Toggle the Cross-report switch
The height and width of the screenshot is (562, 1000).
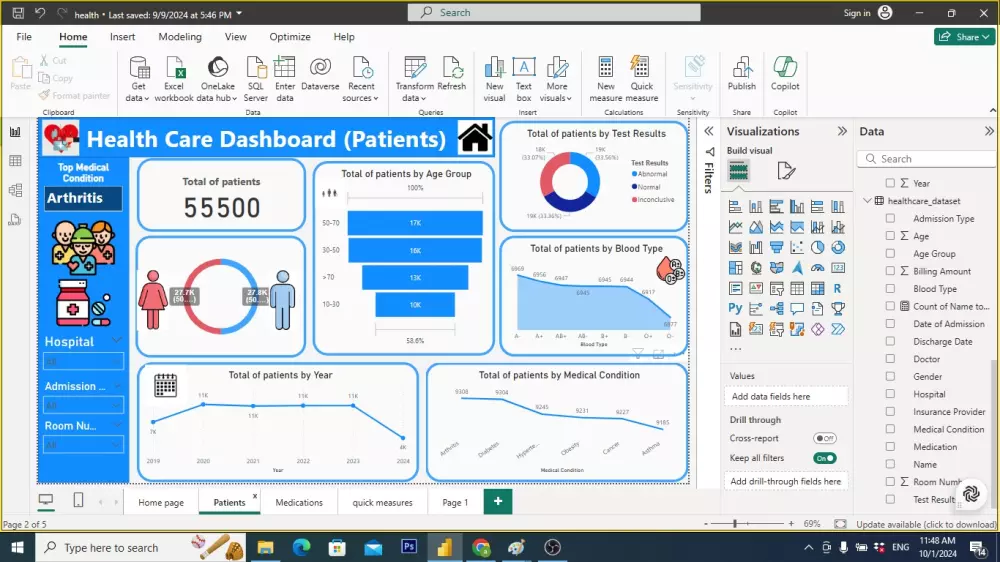click(825, 438)
